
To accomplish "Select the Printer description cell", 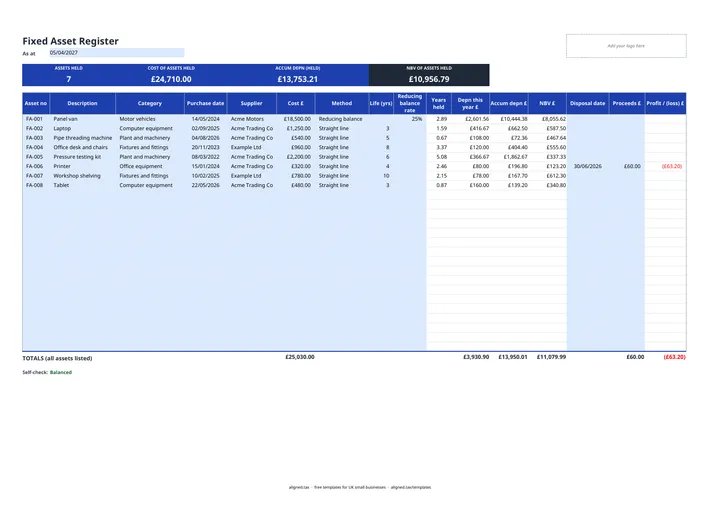I will click(83, 166).
